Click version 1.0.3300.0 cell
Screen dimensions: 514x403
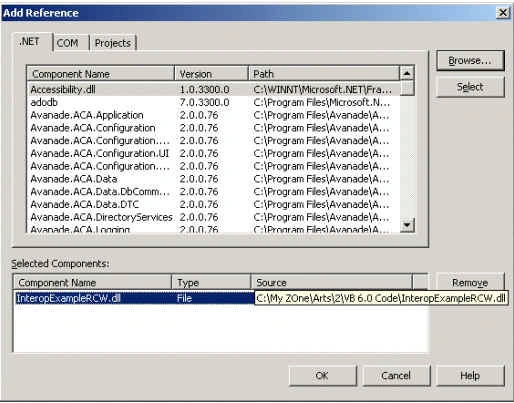[204, 89]
